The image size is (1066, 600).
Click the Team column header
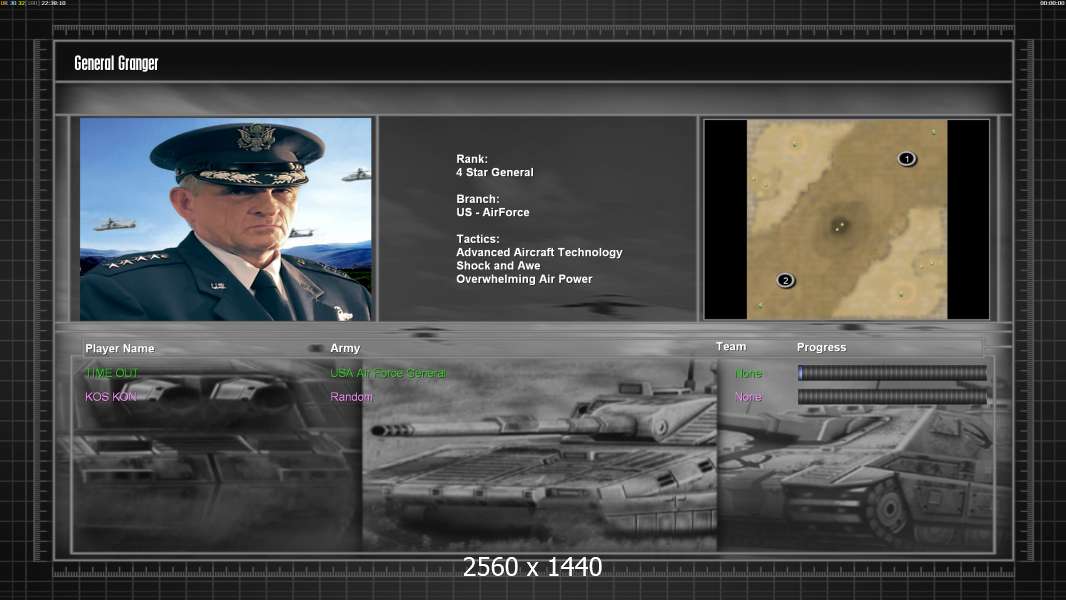[731, 347]
